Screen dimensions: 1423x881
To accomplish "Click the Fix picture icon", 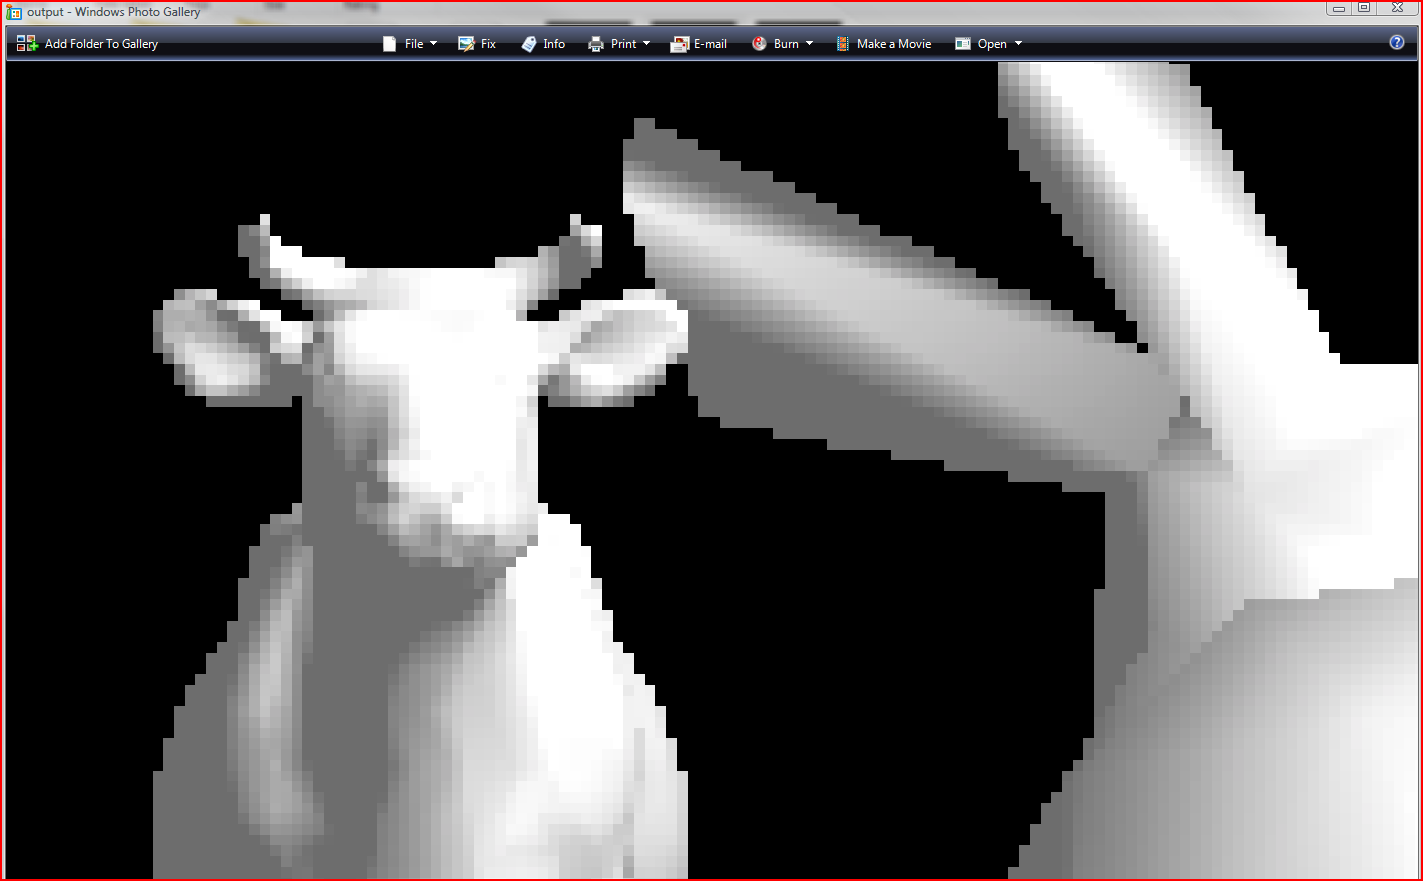I will [466, 44].
